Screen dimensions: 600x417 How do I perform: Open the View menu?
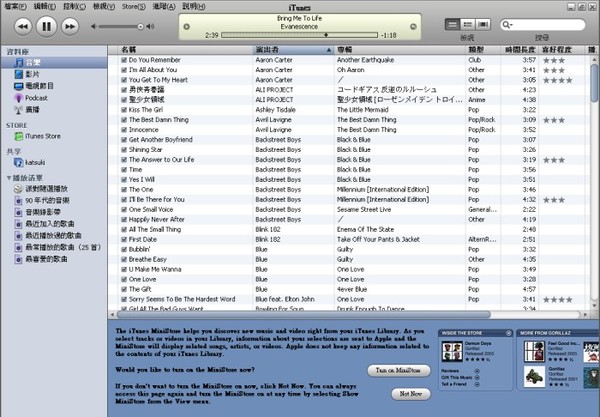[x=104, y=7]
